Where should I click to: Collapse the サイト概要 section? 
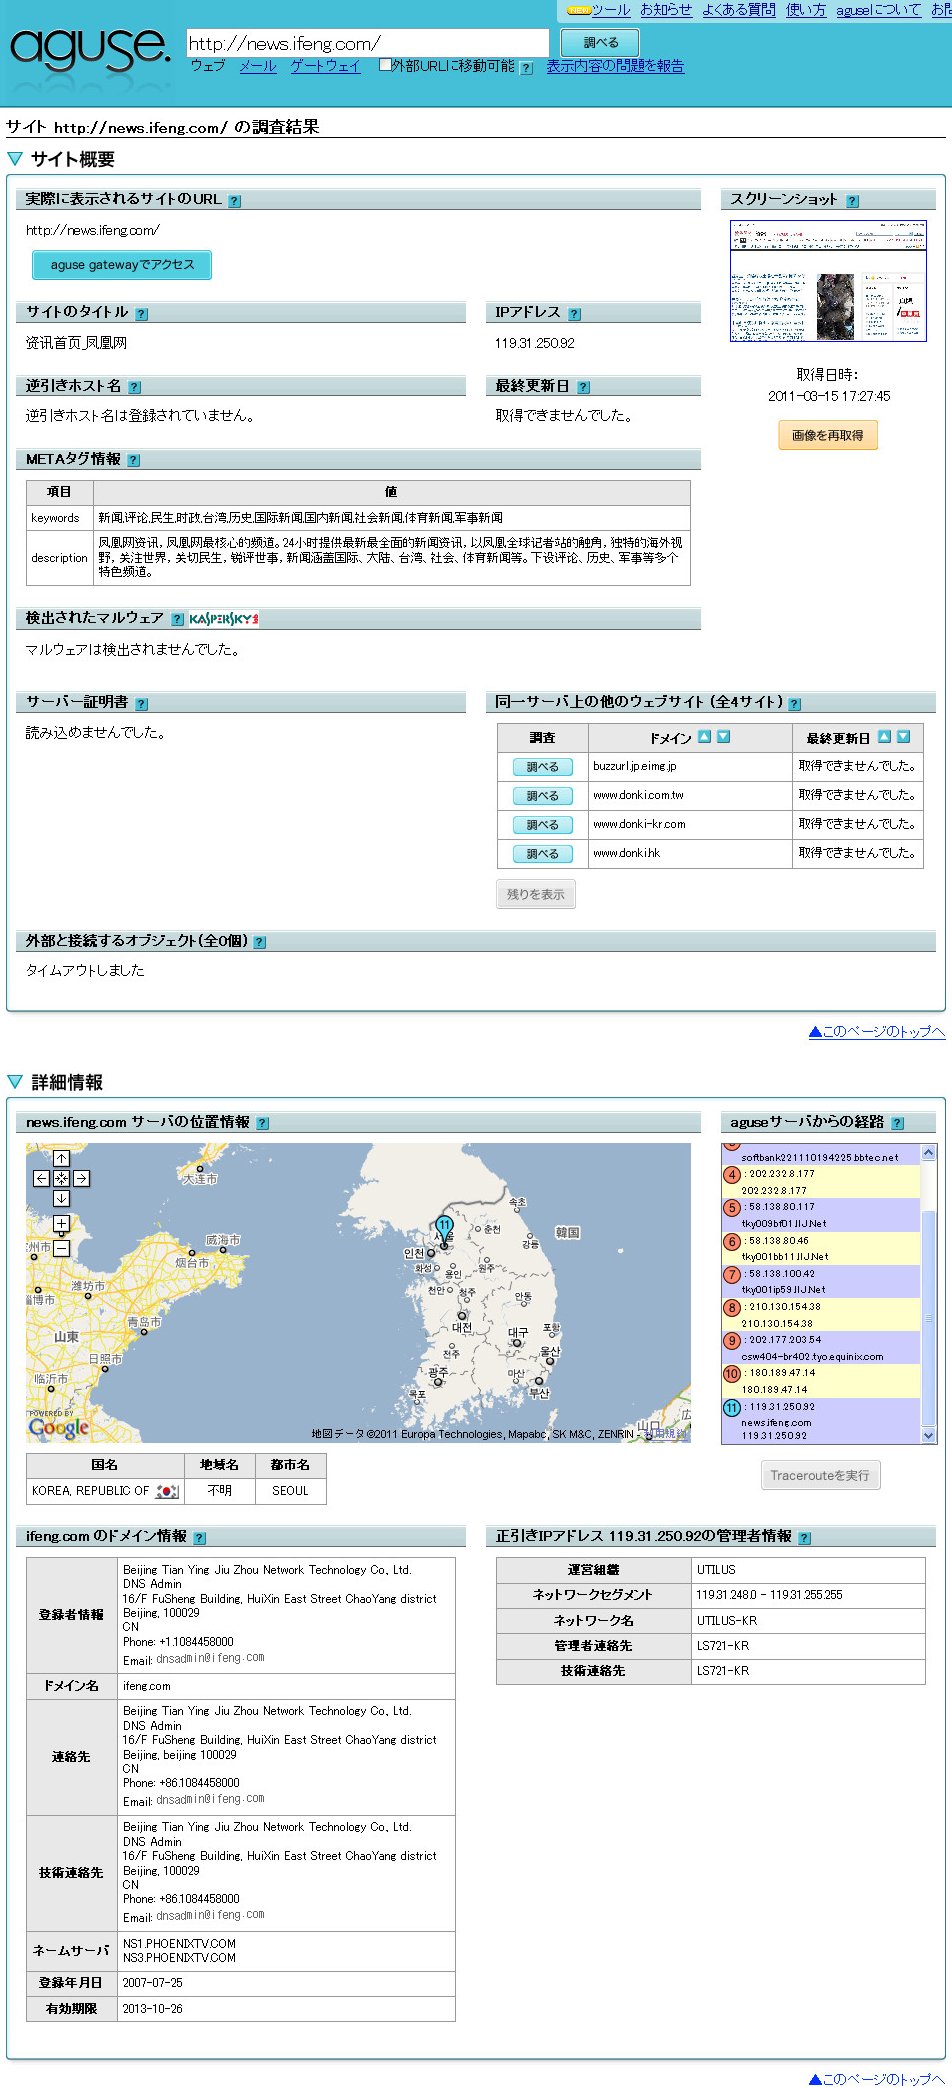point(15,159)
